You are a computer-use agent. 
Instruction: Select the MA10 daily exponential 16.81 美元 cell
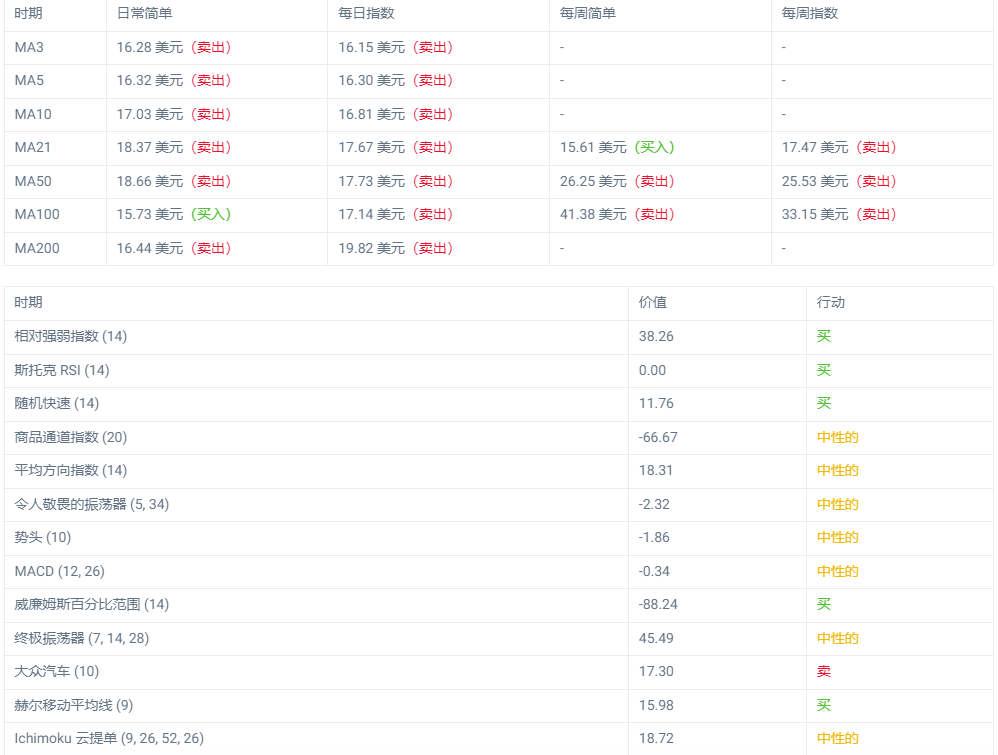pyautogui.click(x=439, y=115)
